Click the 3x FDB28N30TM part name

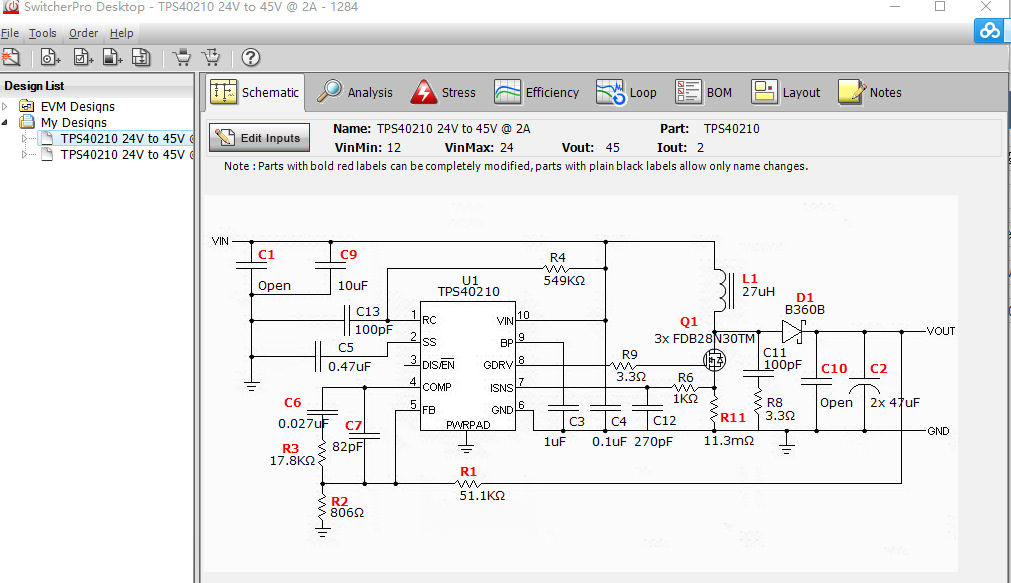point(704,339)
